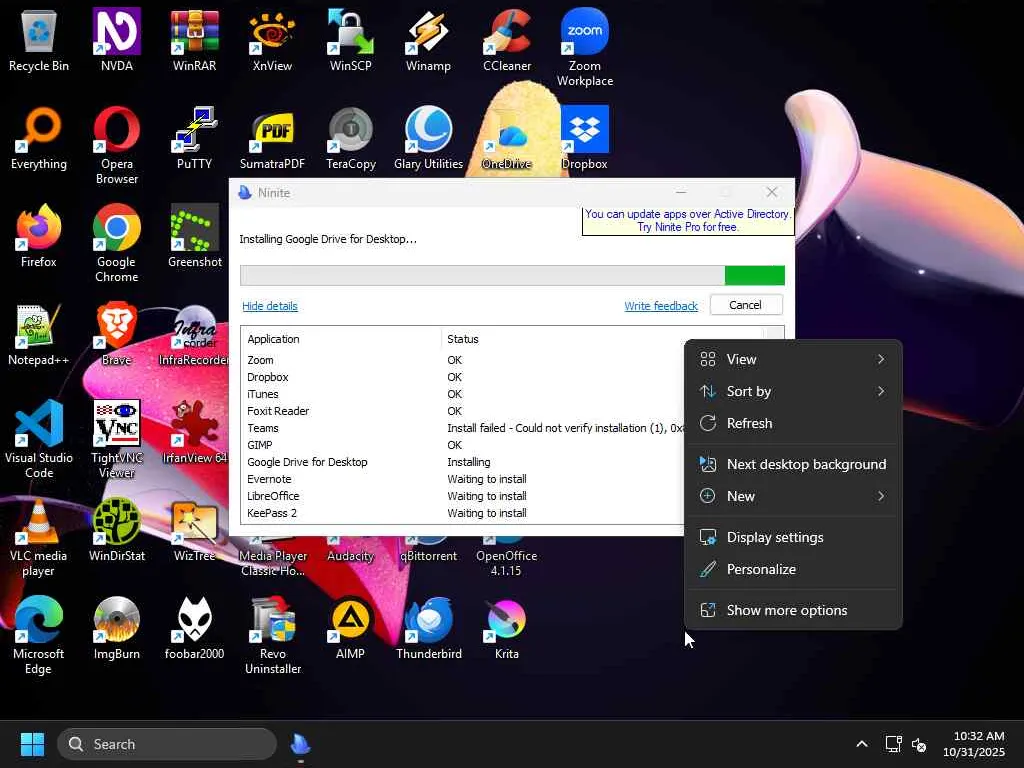Select the WinRAR desktop icon
The image size is (1024, 768).
(x=195, y=40)
